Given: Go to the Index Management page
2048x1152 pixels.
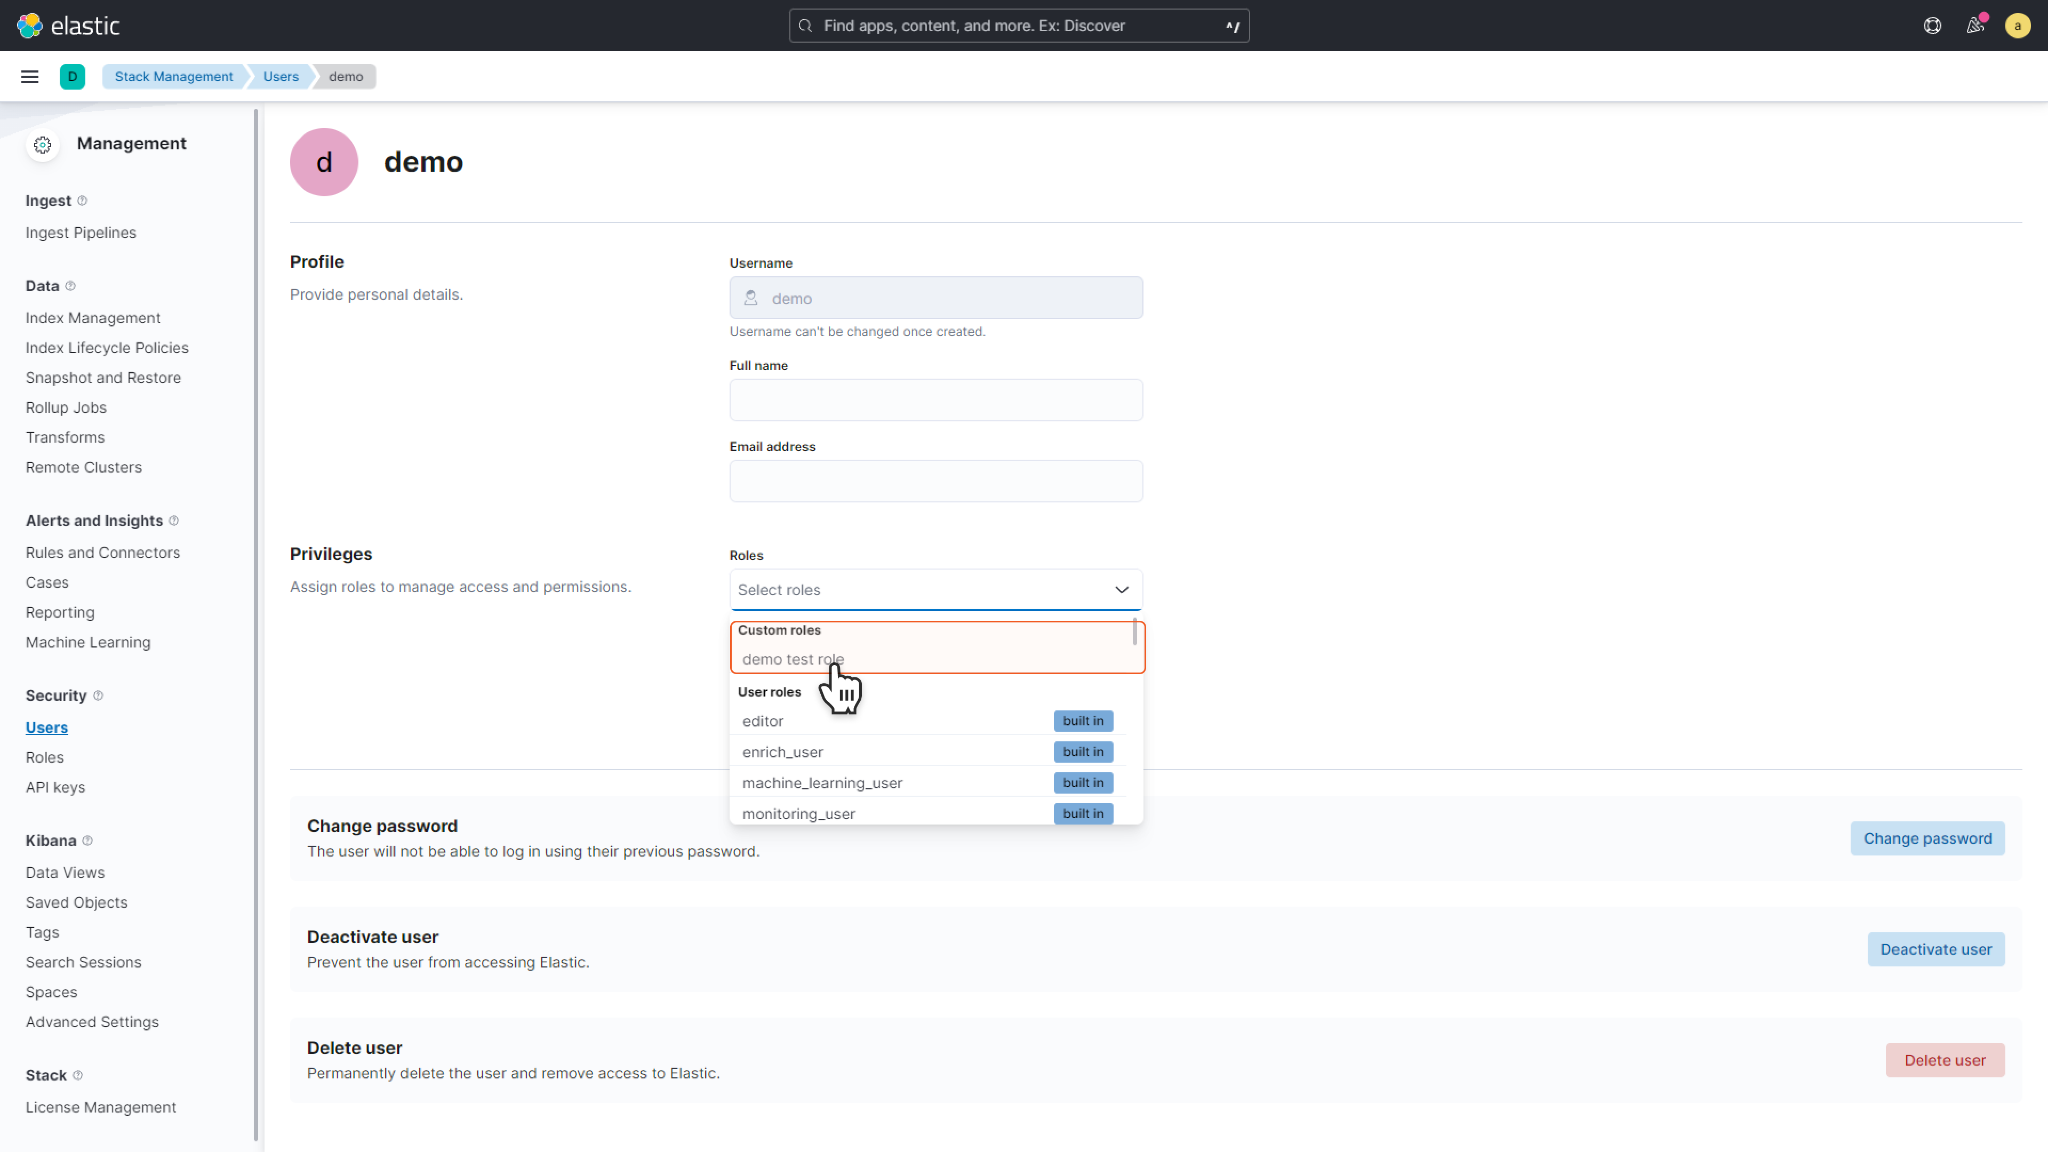Looking at the screenshot, I should click(x=93, y=318).
